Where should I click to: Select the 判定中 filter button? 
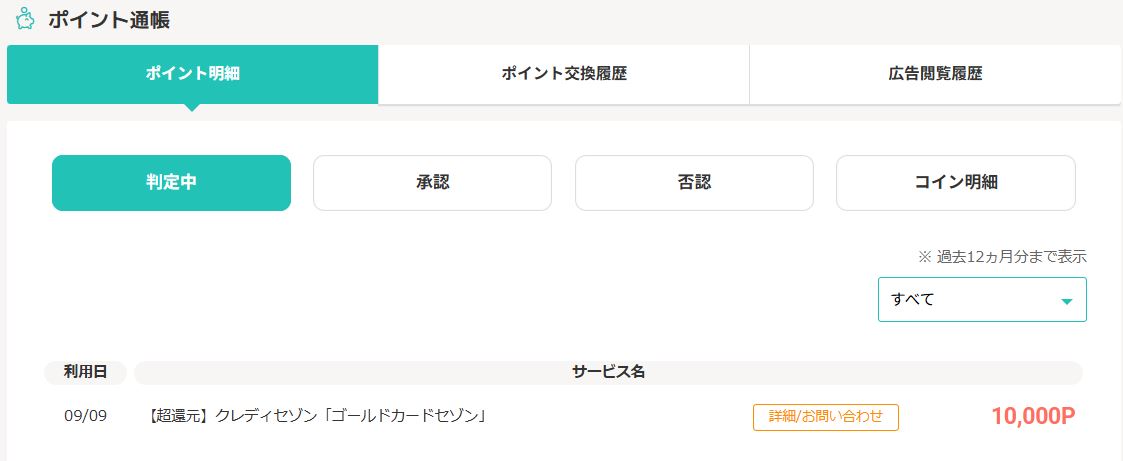click(171, 183)
